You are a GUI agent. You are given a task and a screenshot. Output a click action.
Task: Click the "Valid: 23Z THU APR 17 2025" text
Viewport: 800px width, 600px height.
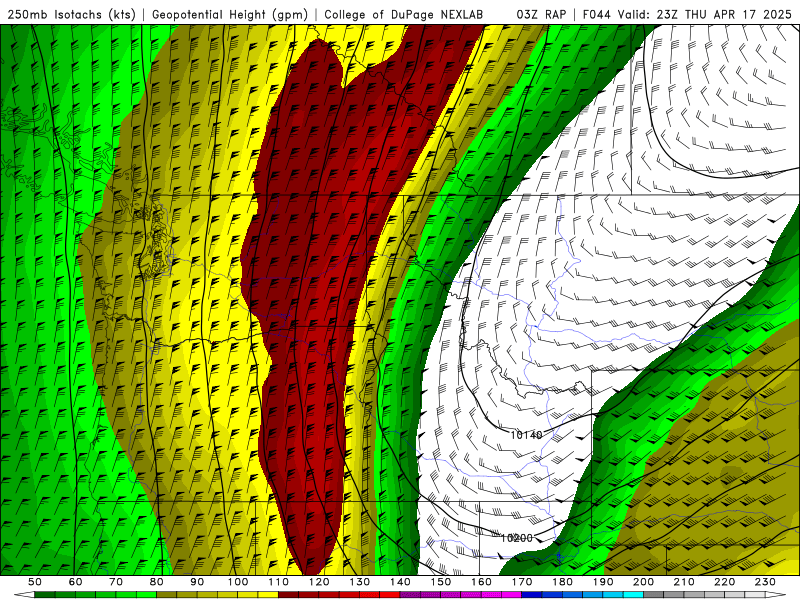click(x=705, y=14)
